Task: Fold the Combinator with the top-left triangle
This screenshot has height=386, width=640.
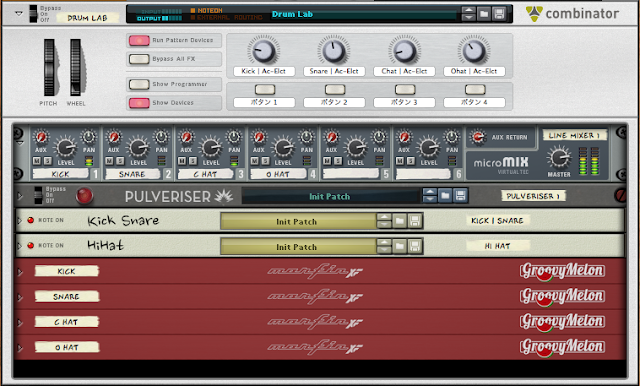Action: 19,13
